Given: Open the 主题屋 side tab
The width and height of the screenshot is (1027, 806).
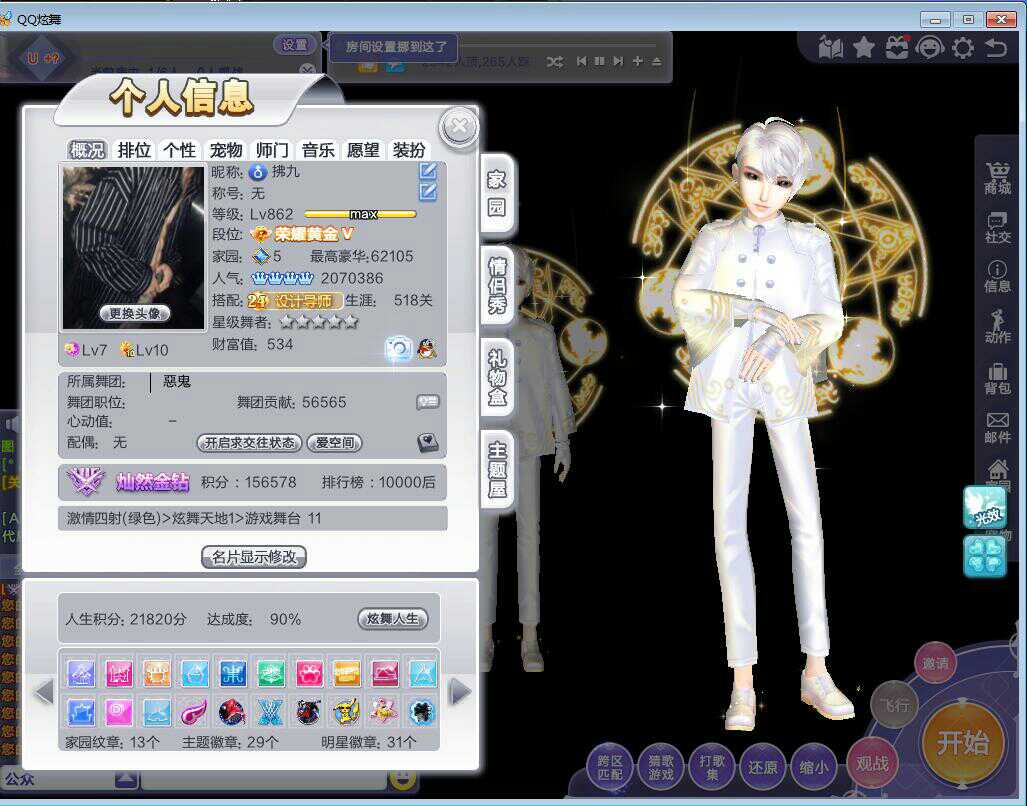Looking at the screenshot, I should click(496, 469).
